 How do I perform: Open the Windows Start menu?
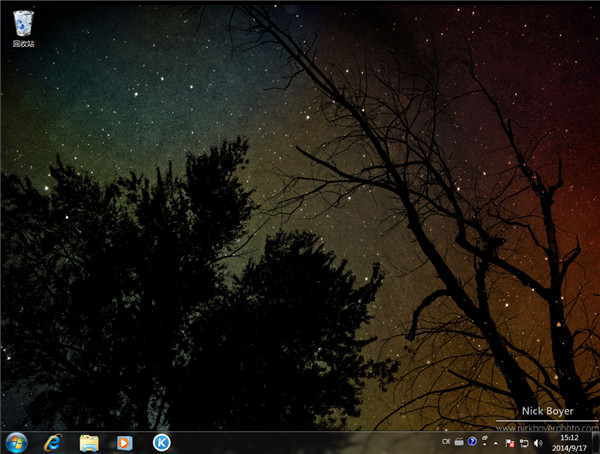[x=16, y=441]
